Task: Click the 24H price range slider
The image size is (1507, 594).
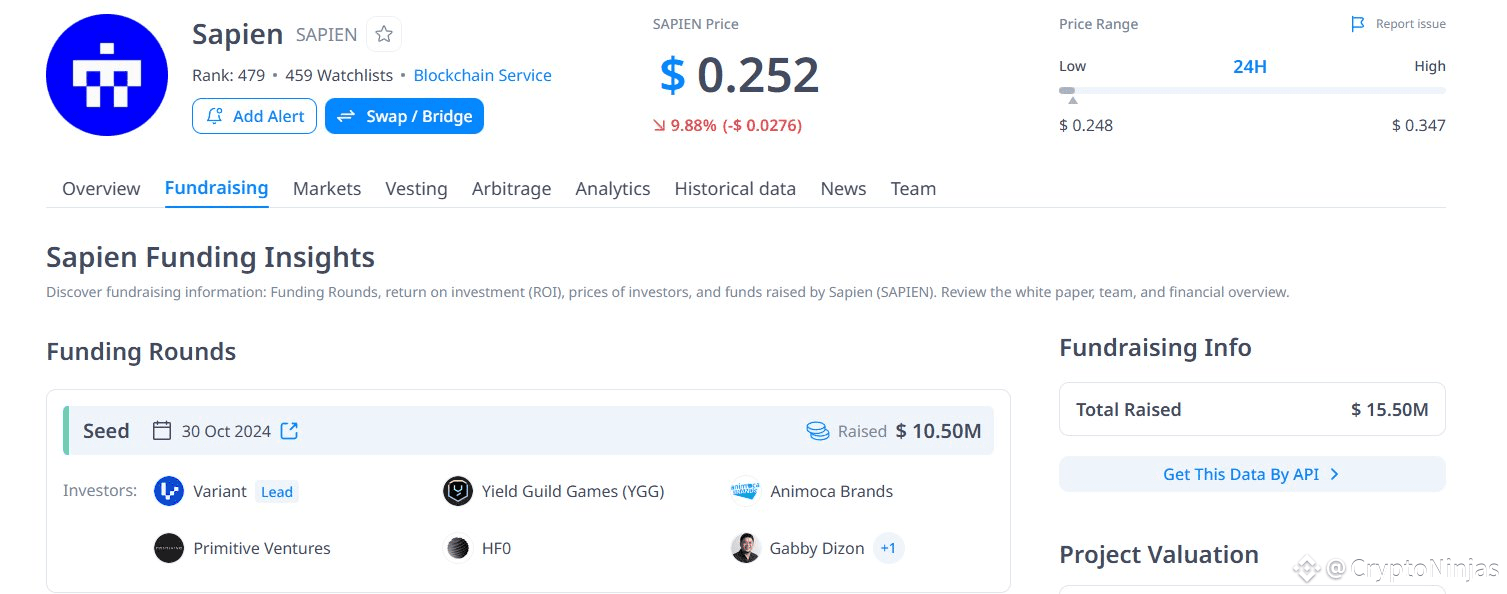Action: click(x=1251, y=90)
